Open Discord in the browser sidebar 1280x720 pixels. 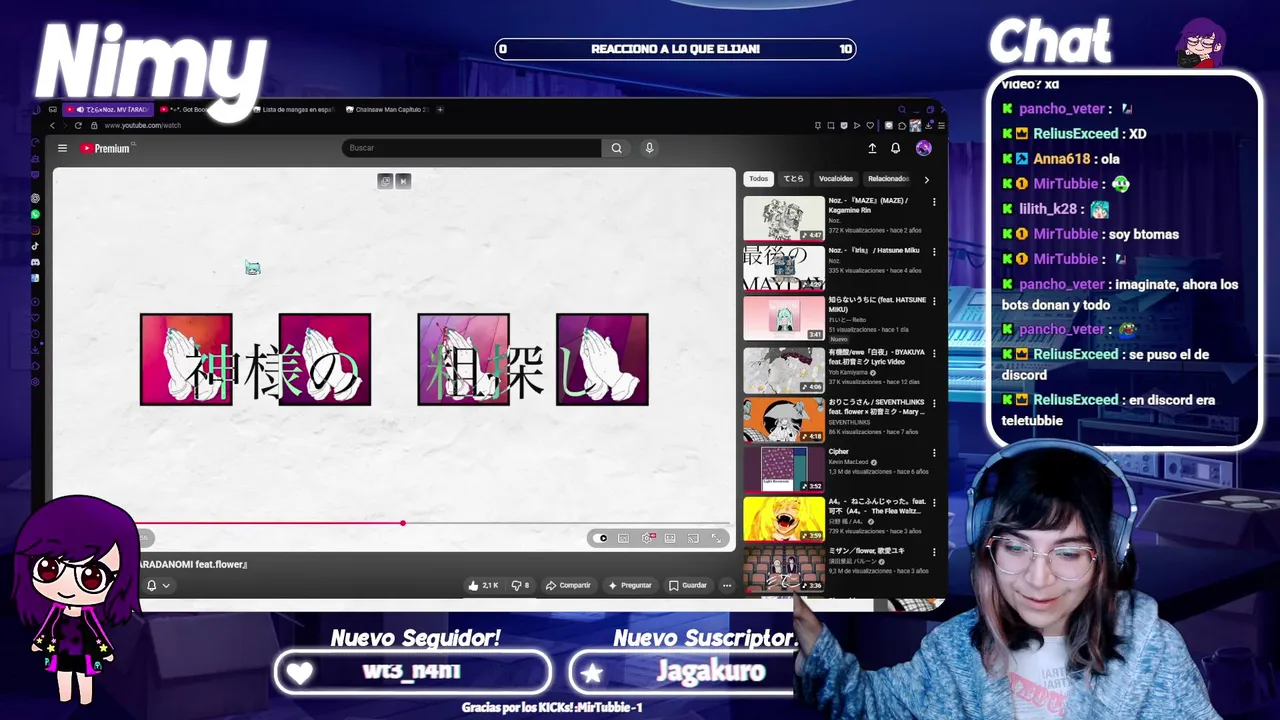coord(35,262)
